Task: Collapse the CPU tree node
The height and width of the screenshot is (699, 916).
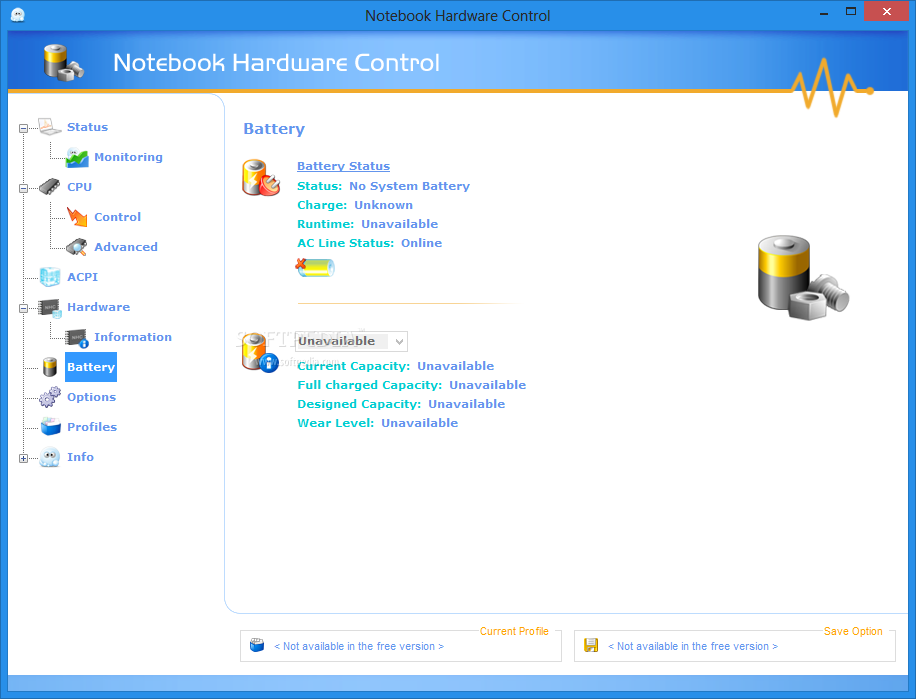Action: (x=23, y=188)
